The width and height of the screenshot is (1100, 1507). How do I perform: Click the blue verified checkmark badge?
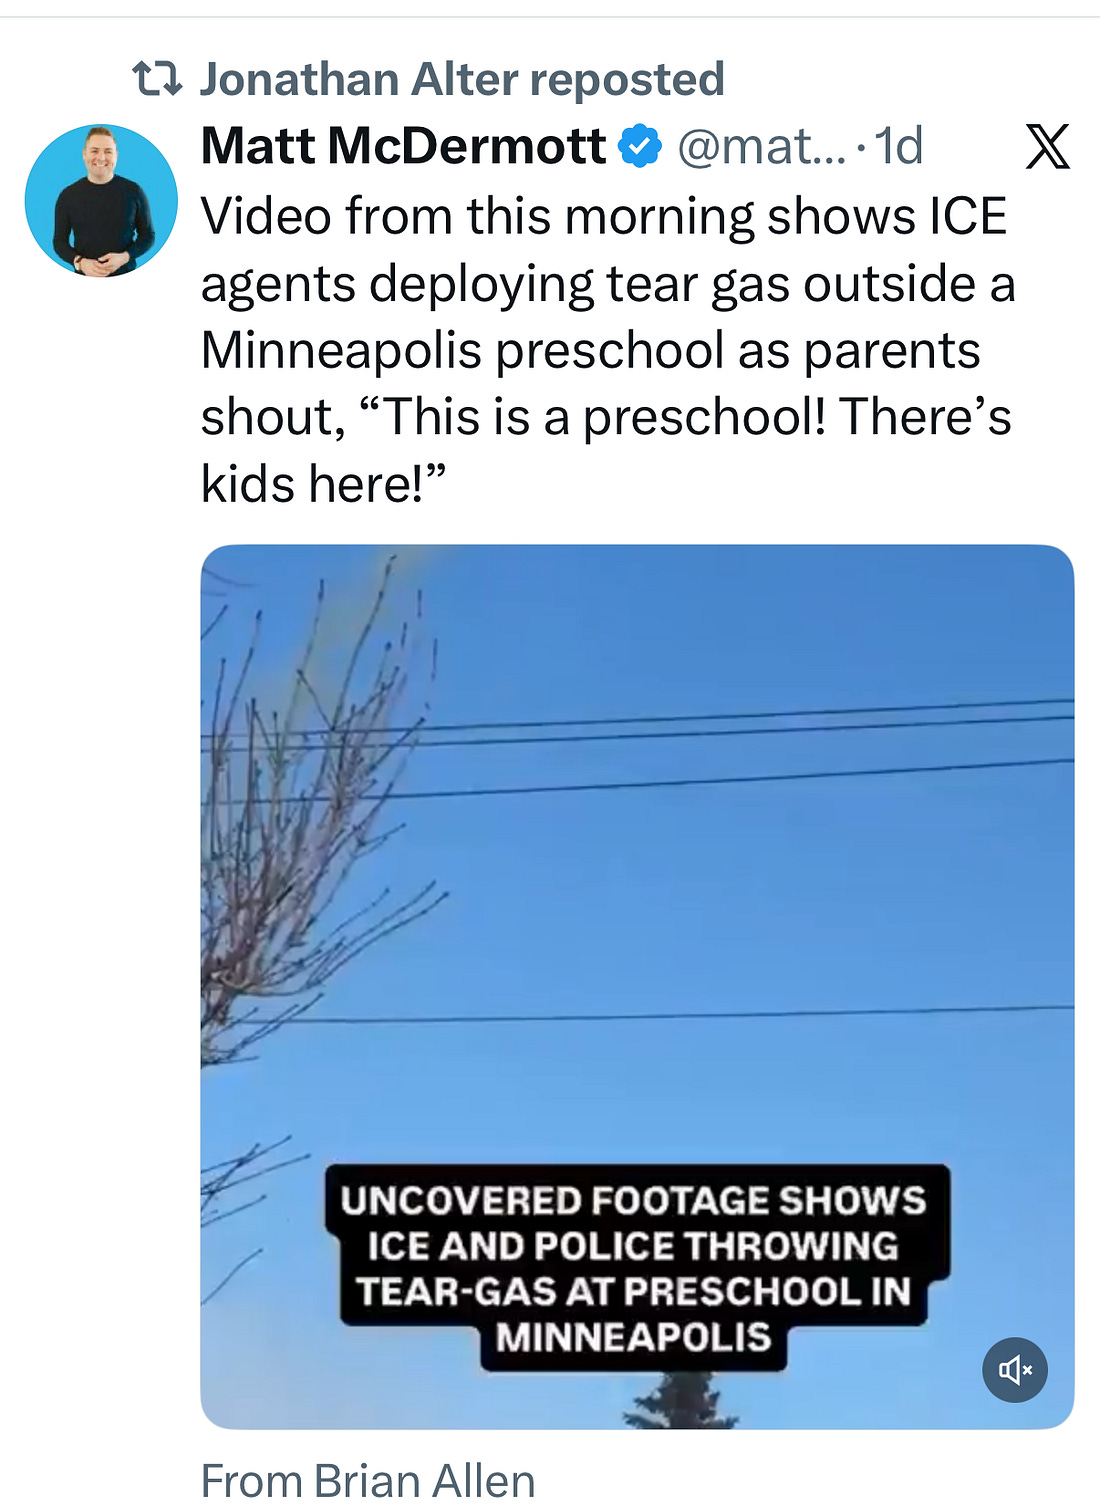pos(640,147)
